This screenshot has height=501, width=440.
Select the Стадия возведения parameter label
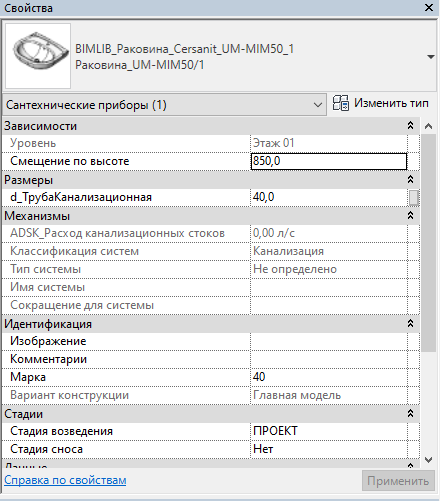point(62,431)
